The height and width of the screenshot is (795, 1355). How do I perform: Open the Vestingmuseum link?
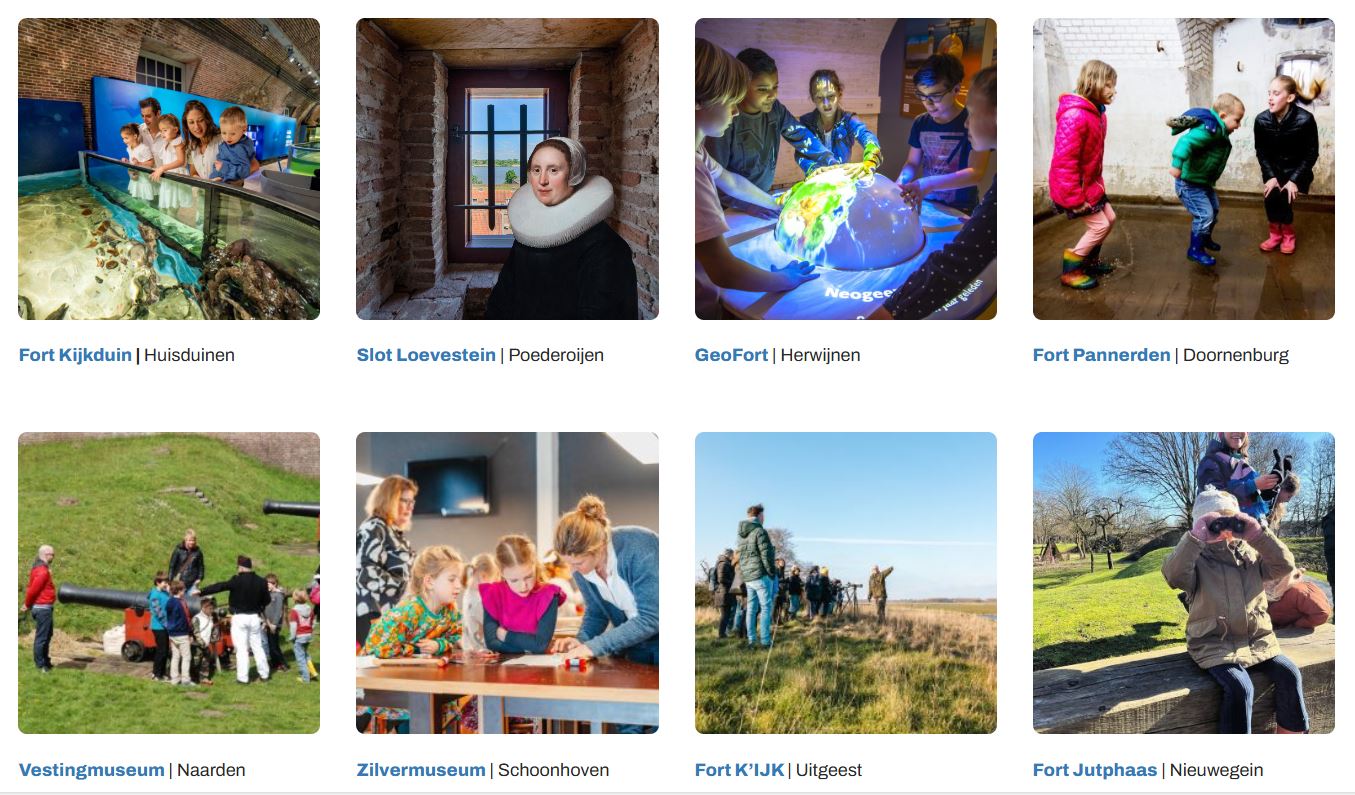coord(91,770)
